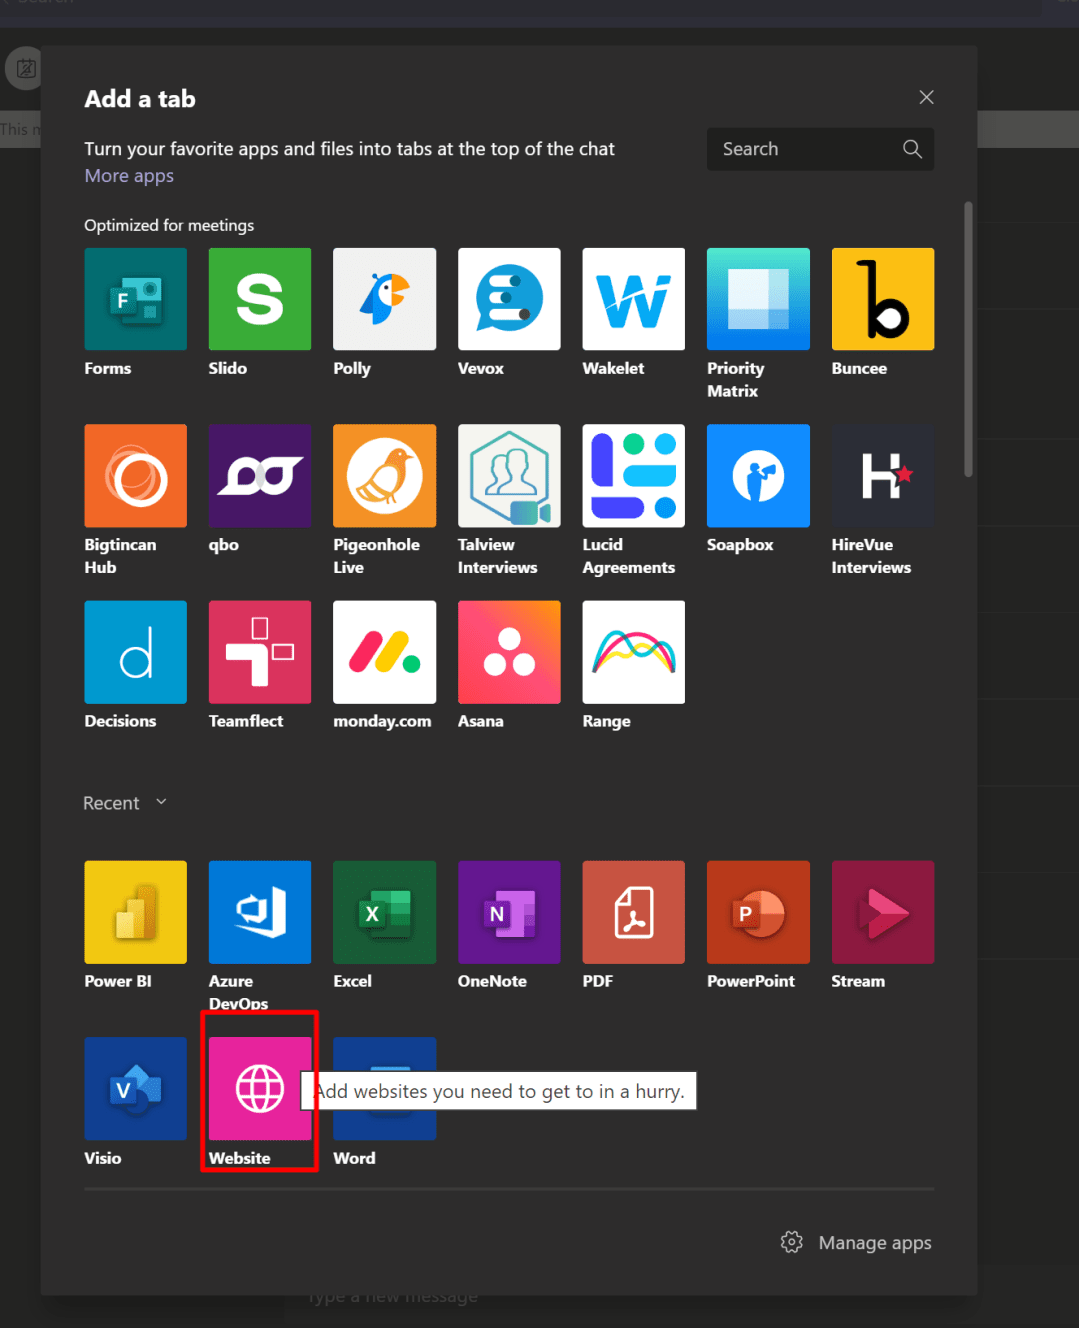
Task: Pick the Wakelet app tile
Action: point(633,299)
